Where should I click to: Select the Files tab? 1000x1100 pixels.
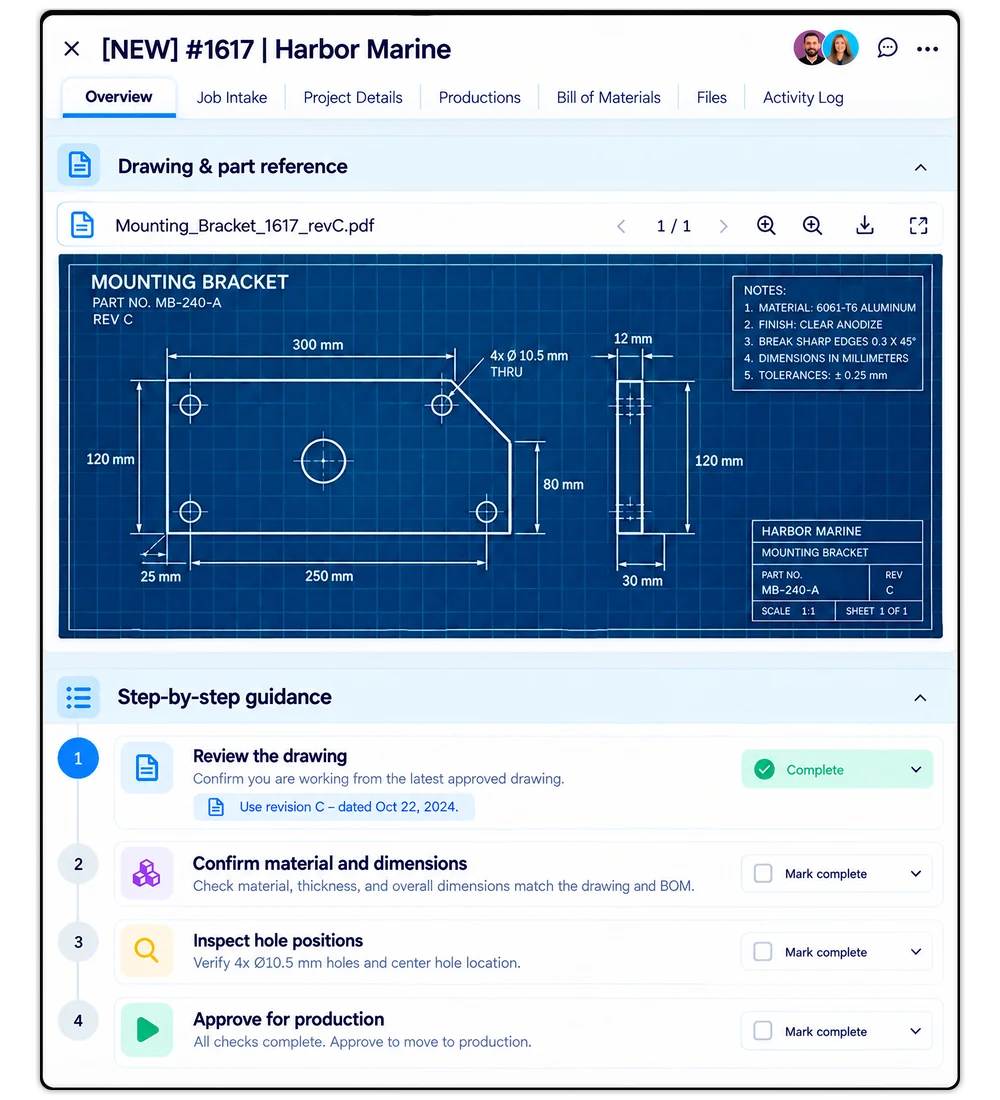pos(712,98)
